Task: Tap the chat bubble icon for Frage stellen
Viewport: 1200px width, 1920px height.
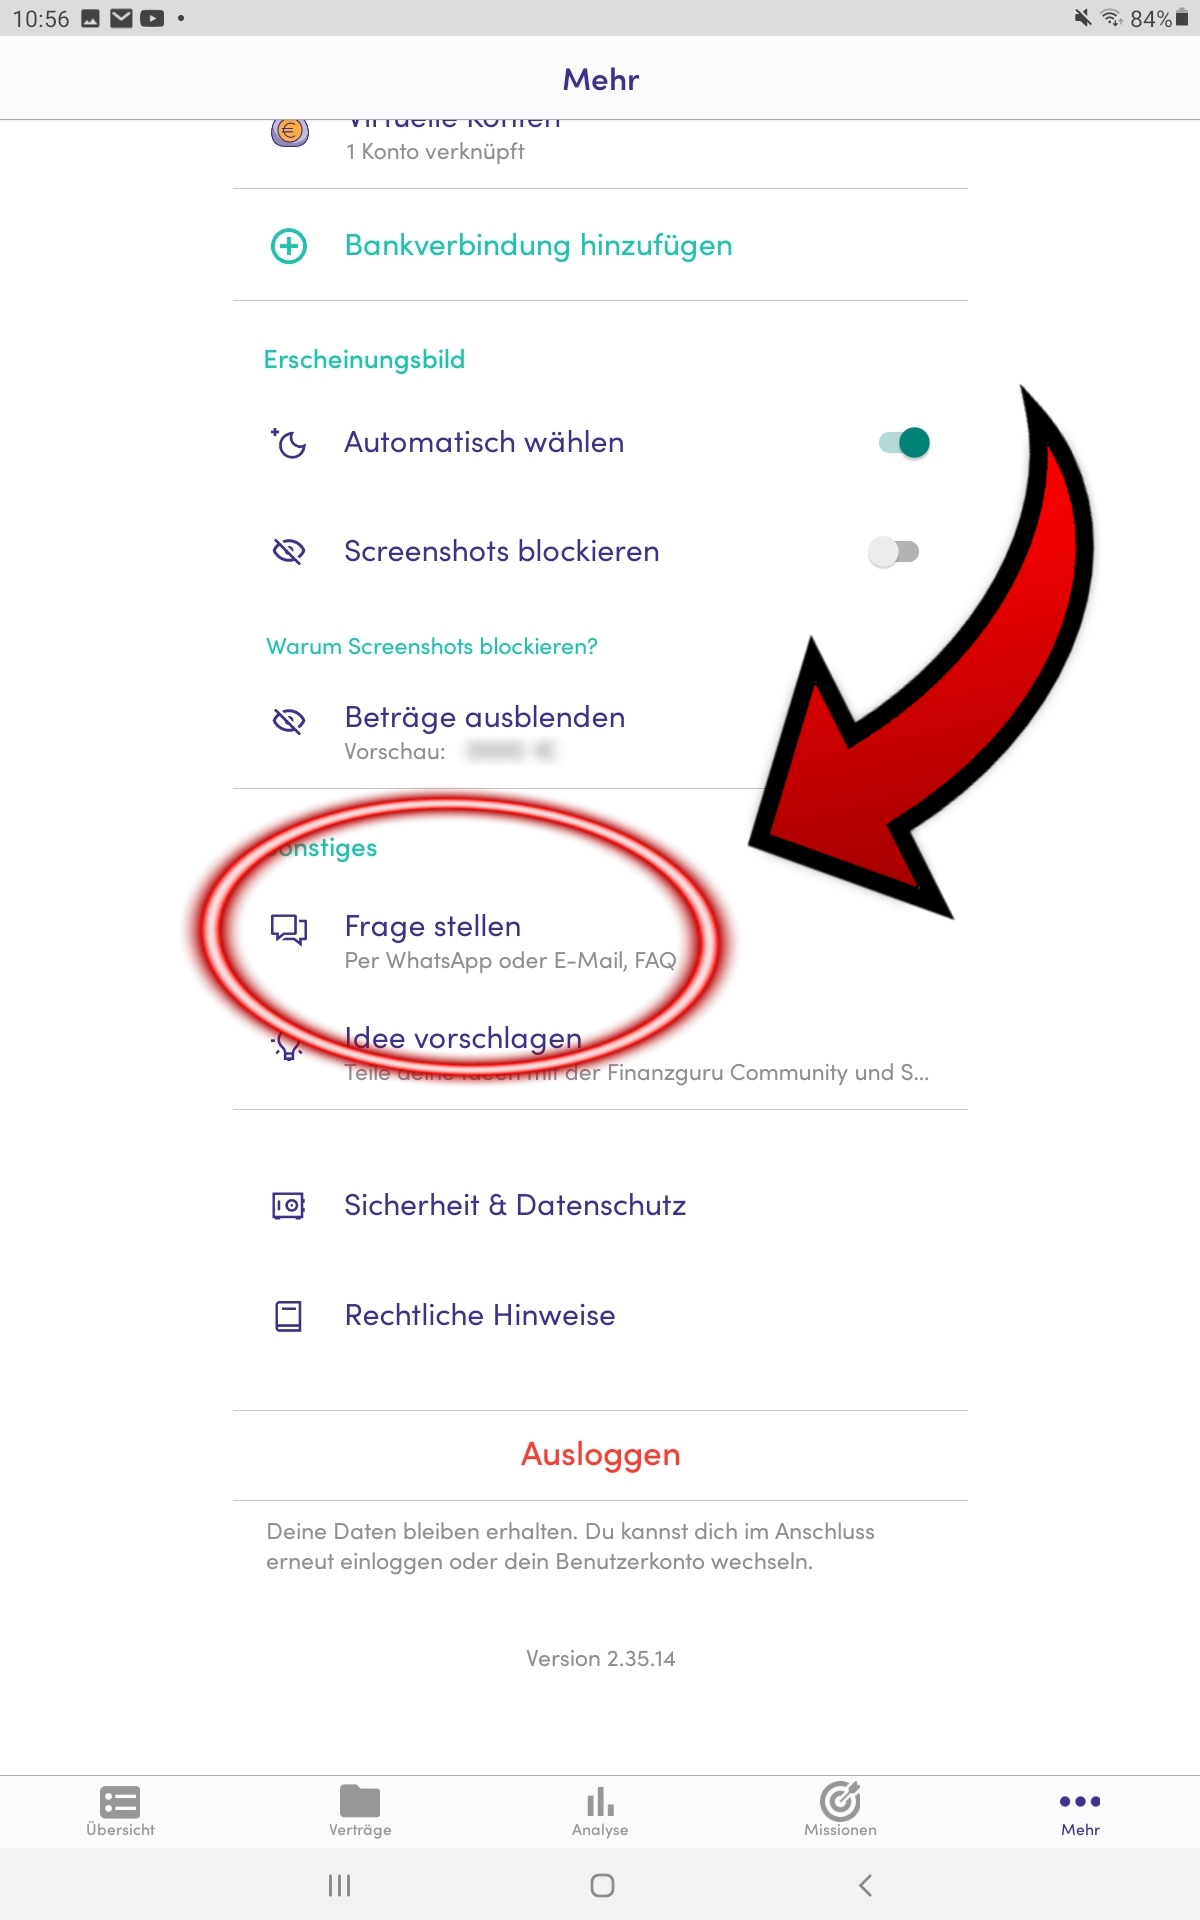Action: pyautogui.click(x=289, y=930)
